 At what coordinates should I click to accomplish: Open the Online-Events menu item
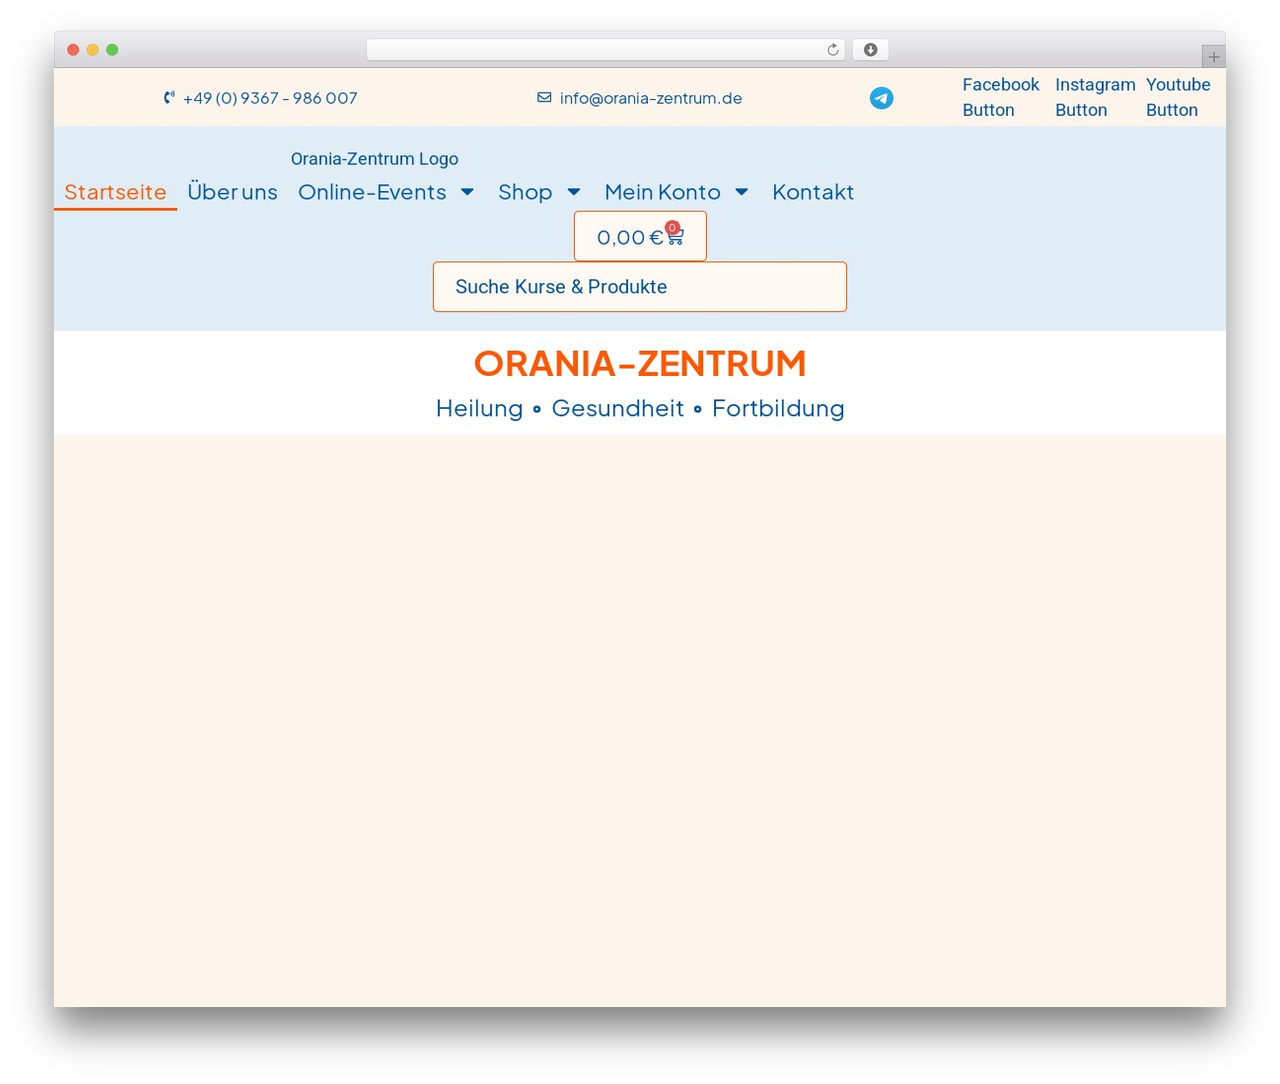click(x=372, y=192)
